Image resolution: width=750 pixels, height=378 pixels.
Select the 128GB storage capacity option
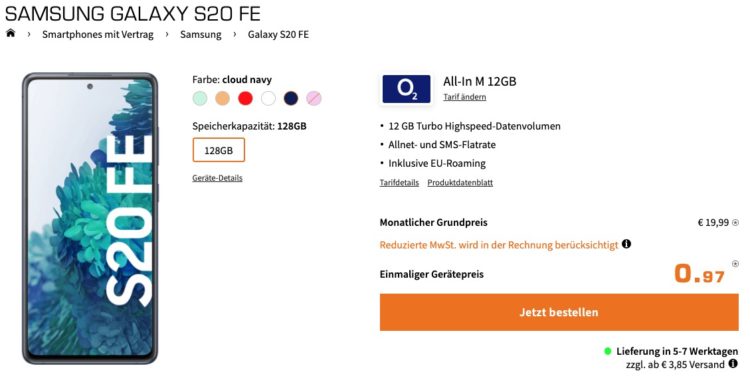click(x=219, y=150)
